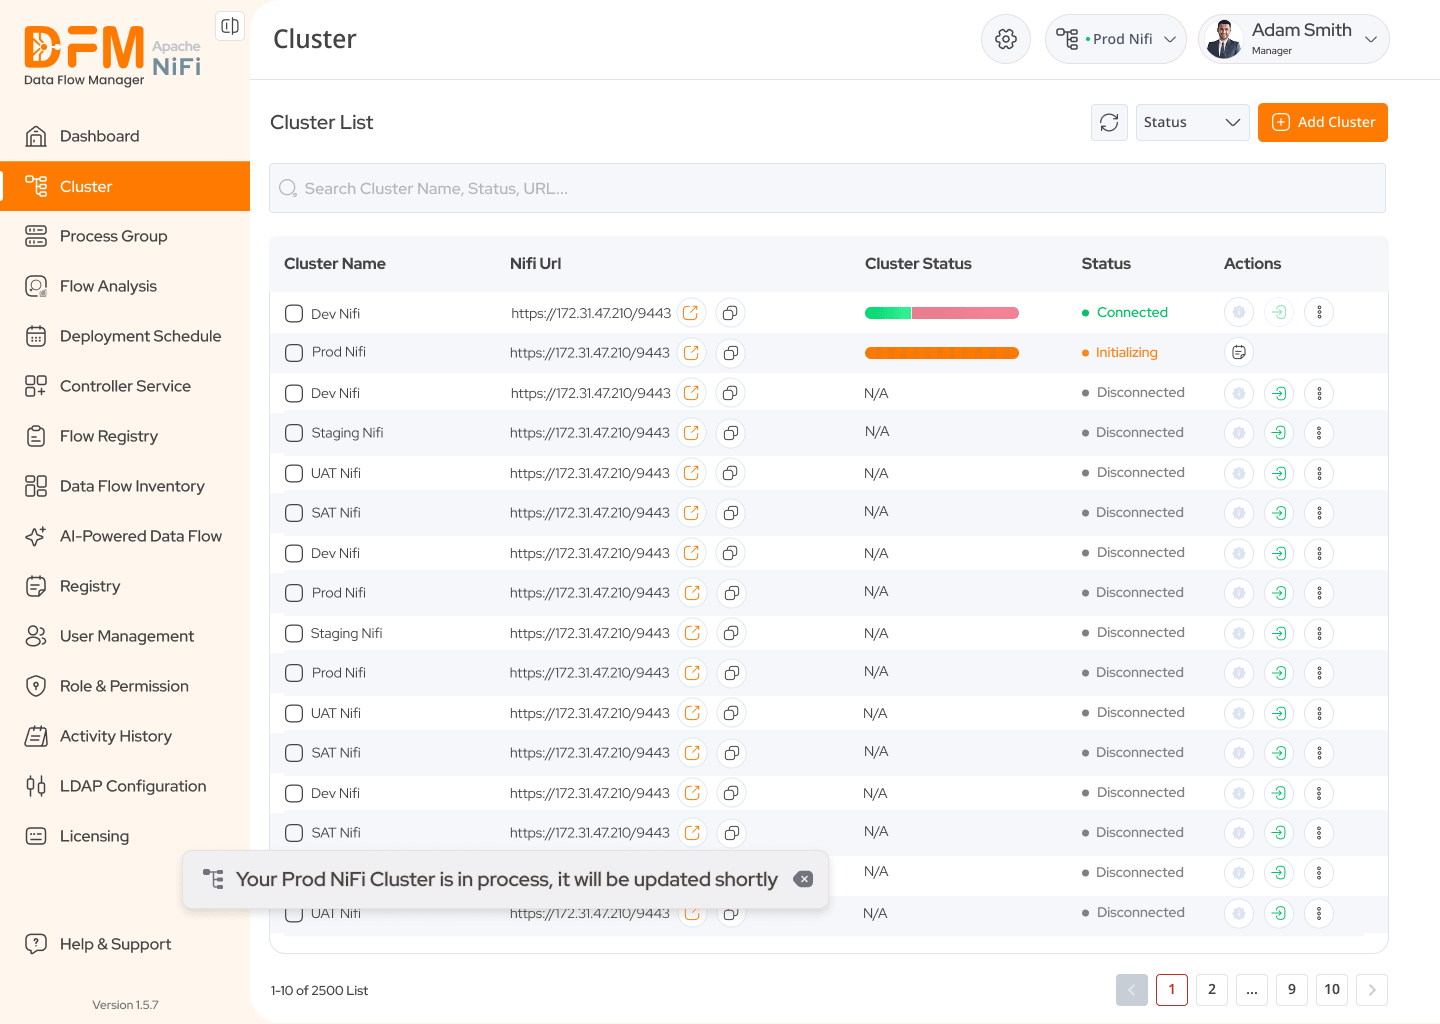Expand Adam Smith account menu chevron
Viewport: 1440px width, 1024px height.
pos(1371,40)
